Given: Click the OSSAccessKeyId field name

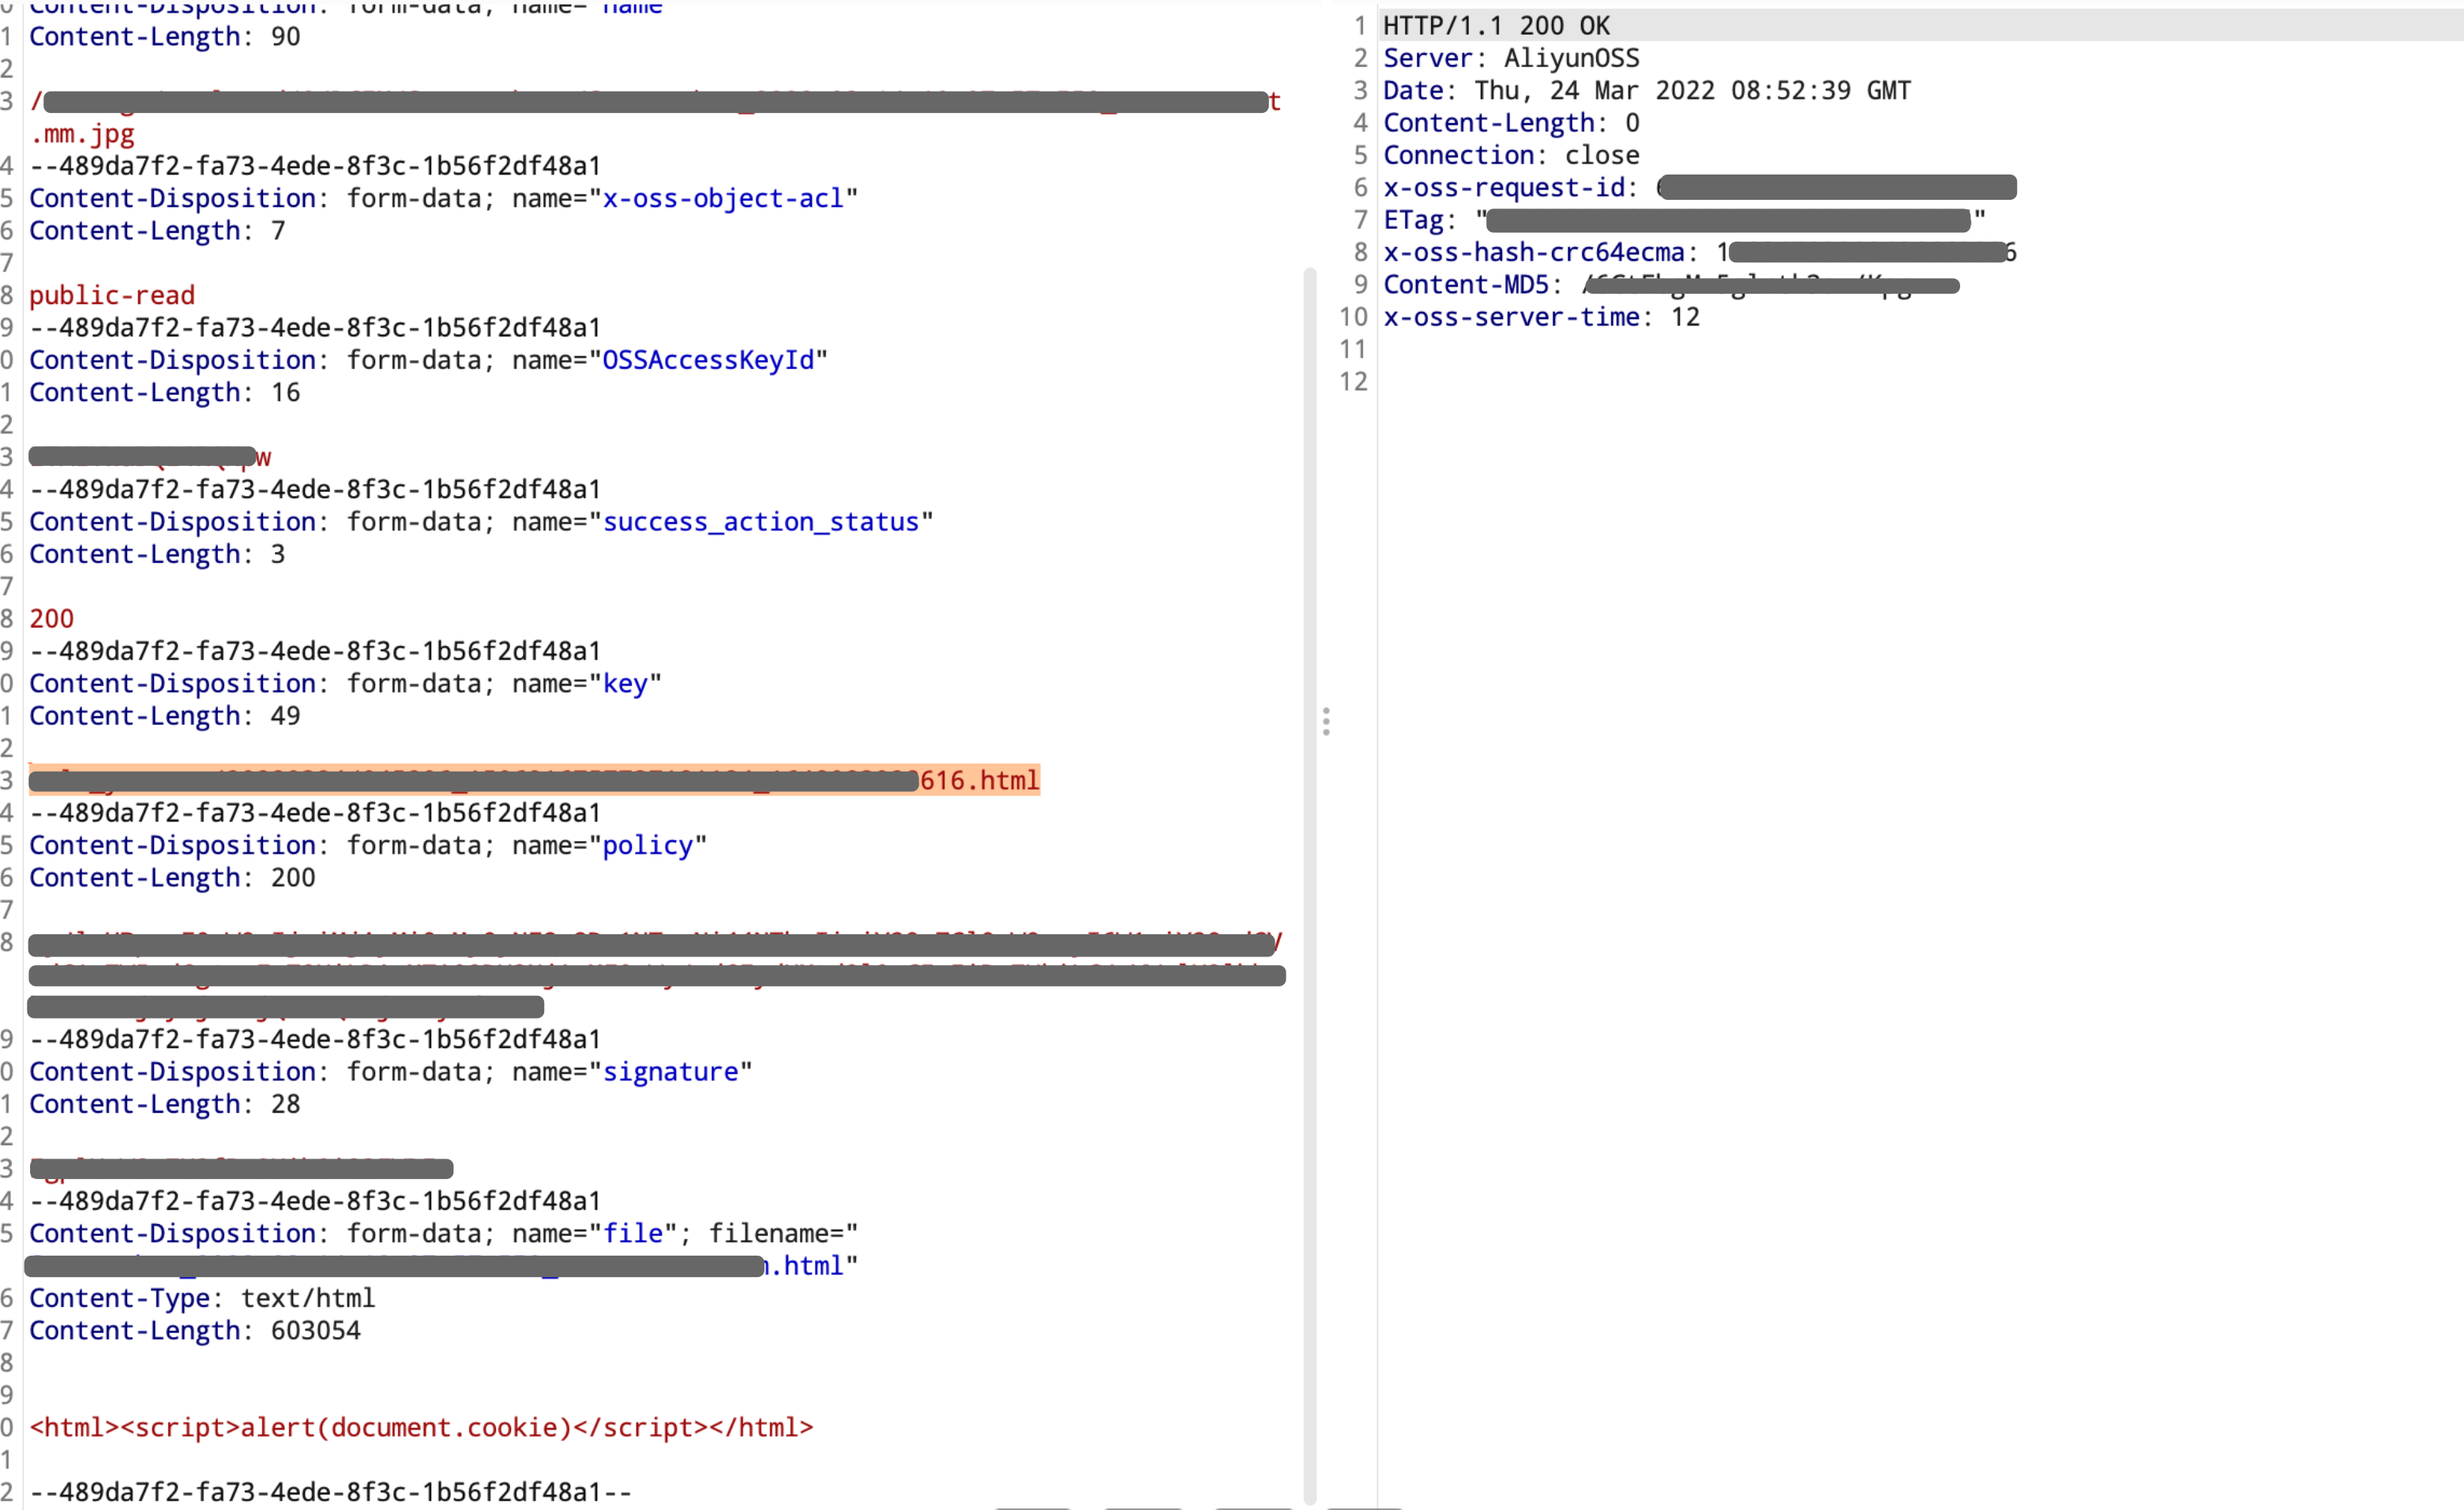Looking at the screenshot, I should [708, 360].
